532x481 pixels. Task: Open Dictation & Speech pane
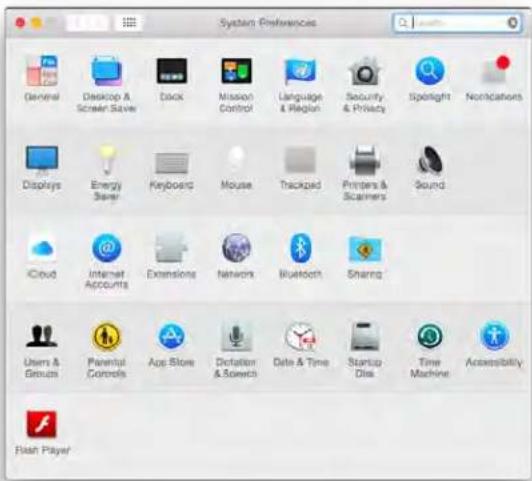[236, 336]
